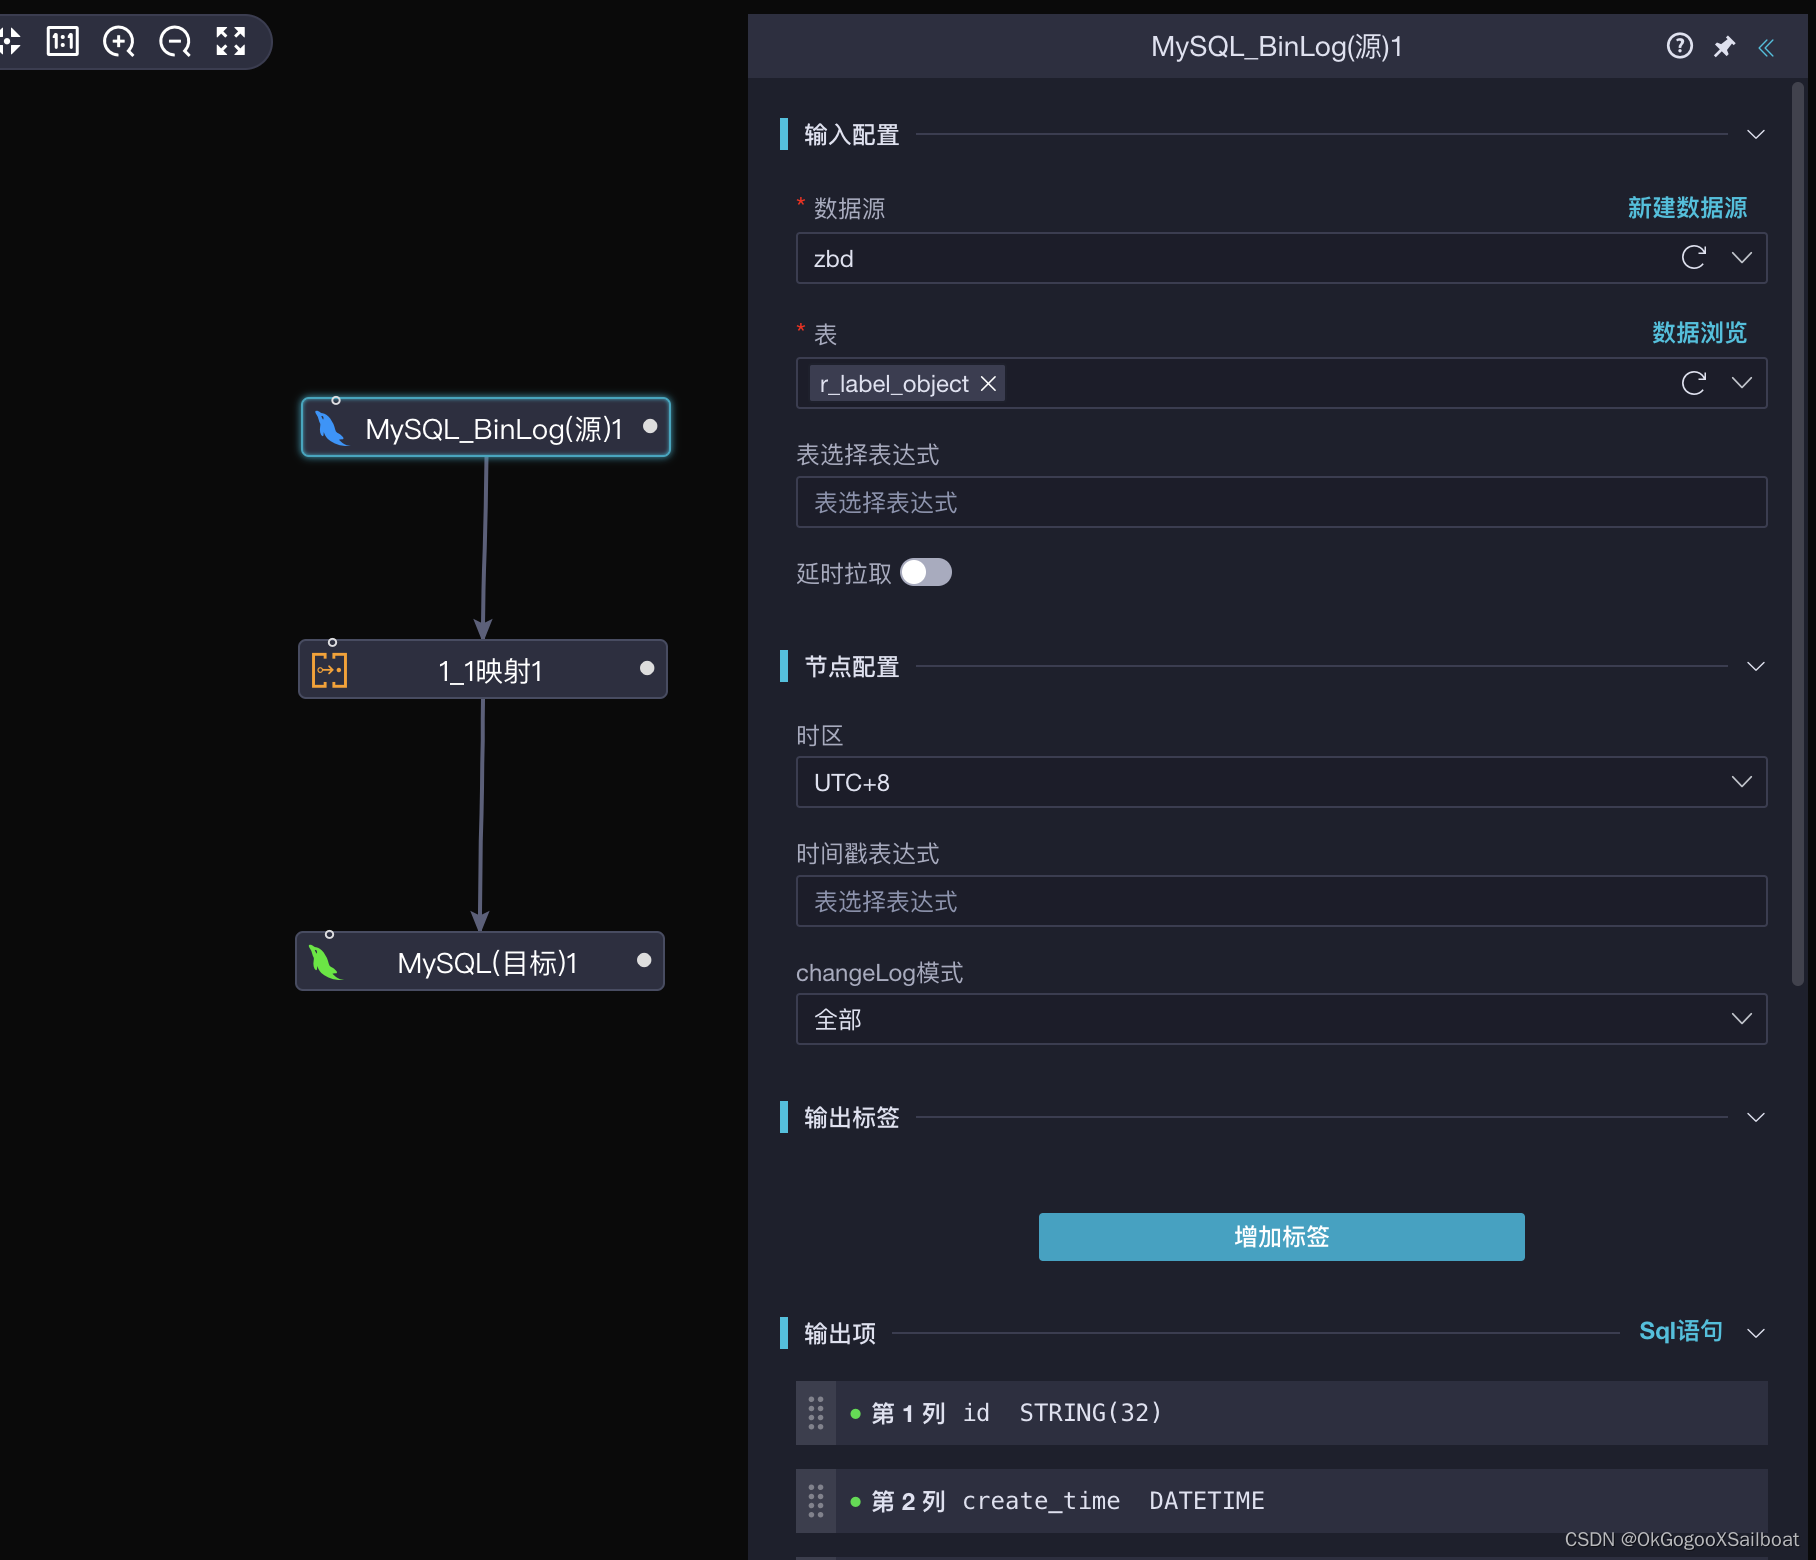The image size is (1816, 1560).
Task: Collapse the 输出项 section
Action: 1756,1333
